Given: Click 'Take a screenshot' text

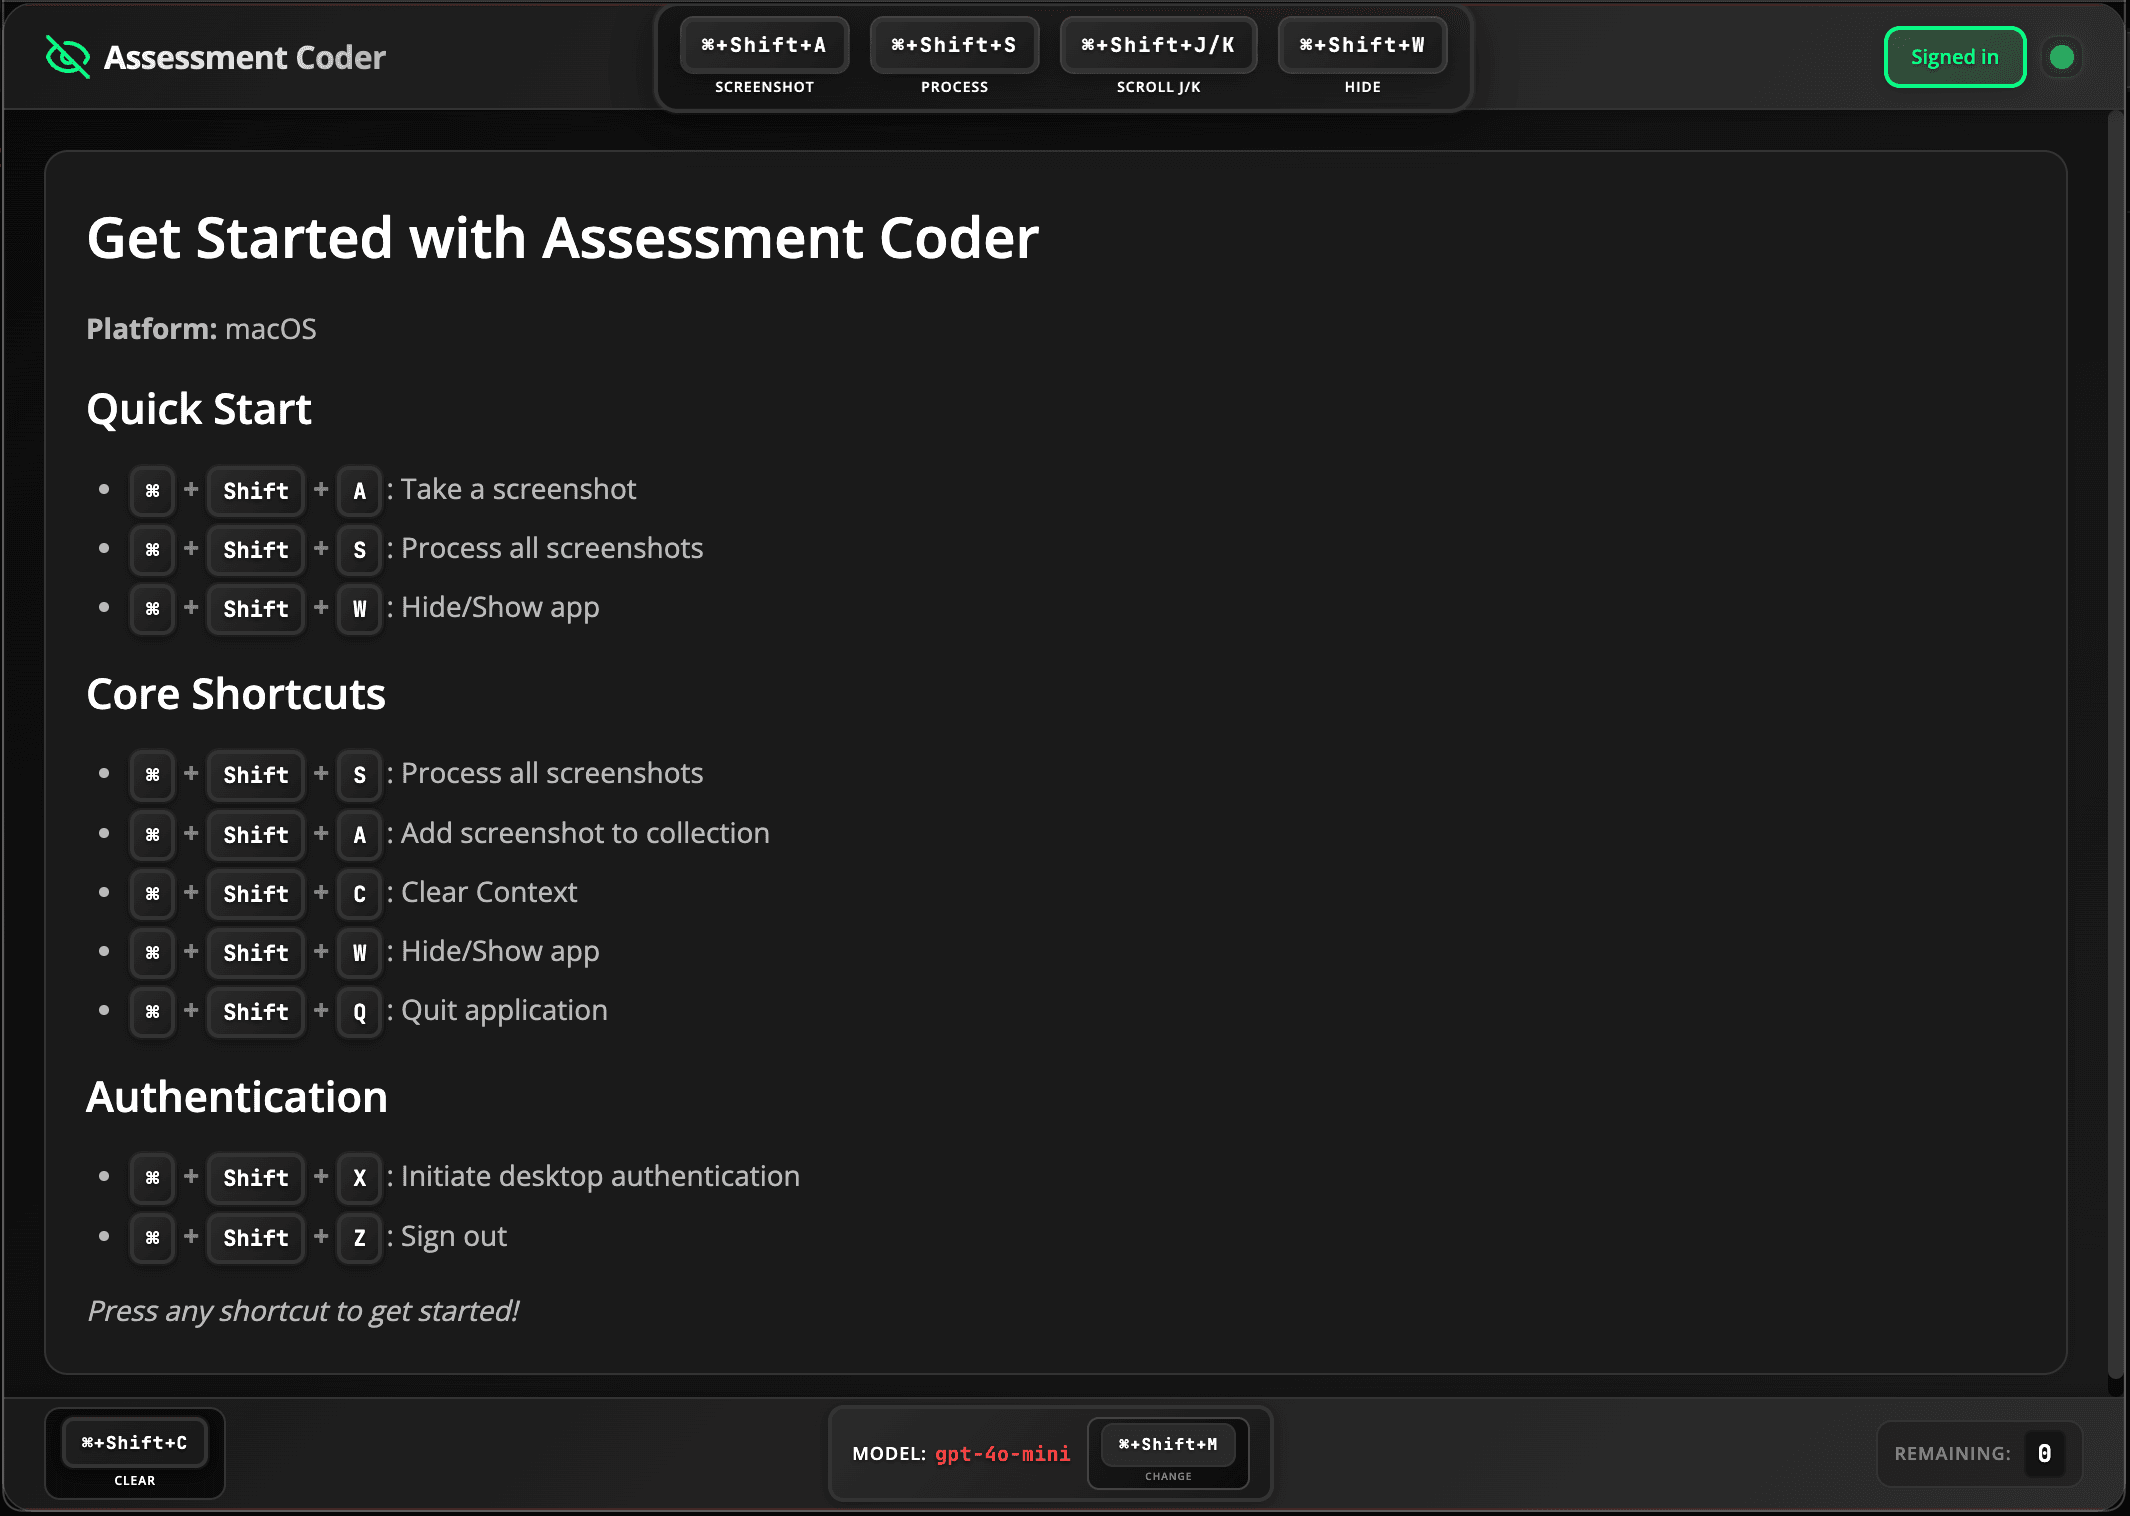Looking at the screenshot, I should pyautogui.click(x=518, y=489).
